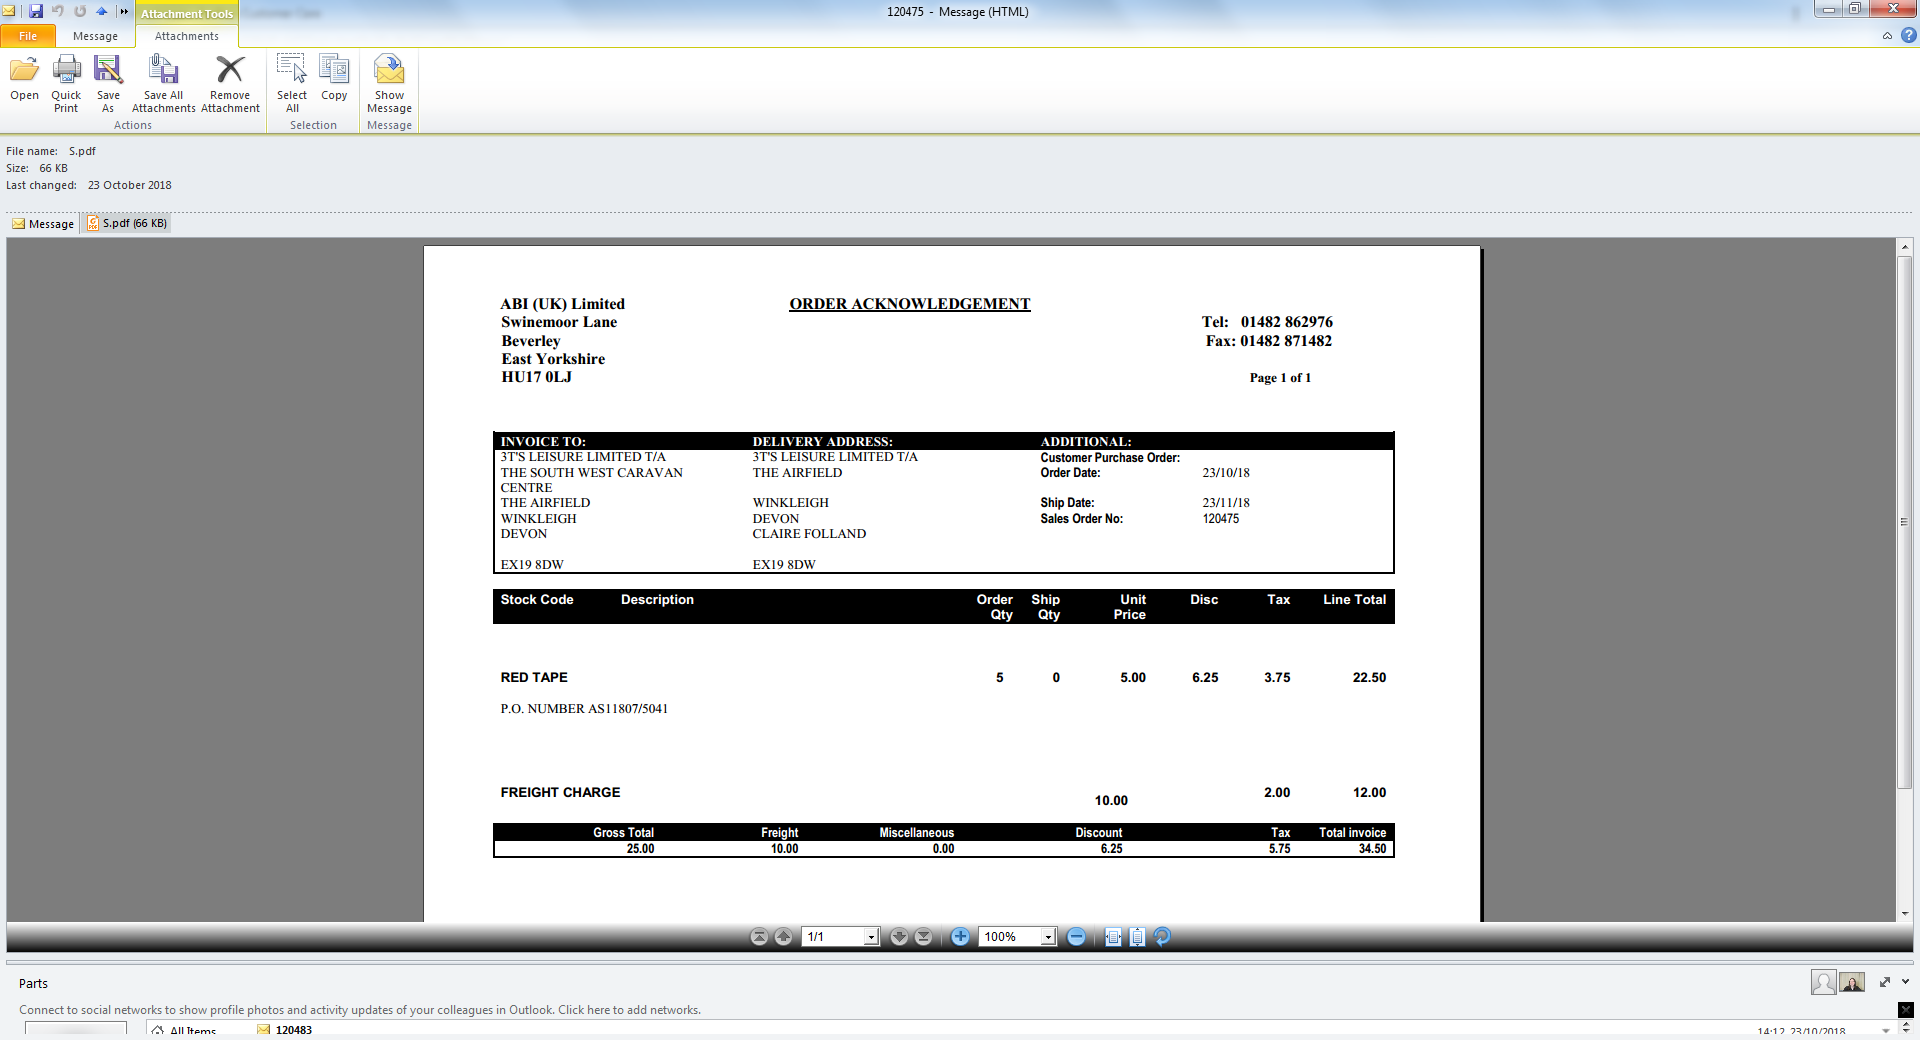
Task: Toggle people pane expand size arrows
Action: pyautogui.click(x=1885, y=982)
